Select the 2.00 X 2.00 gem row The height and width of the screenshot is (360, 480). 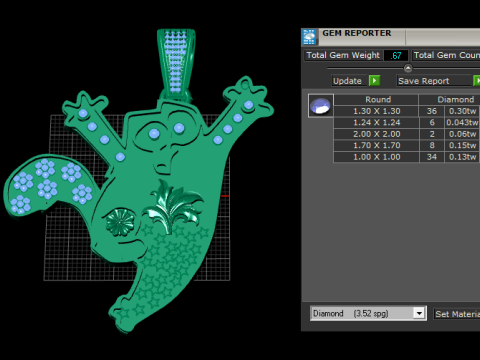click(407, 134)
